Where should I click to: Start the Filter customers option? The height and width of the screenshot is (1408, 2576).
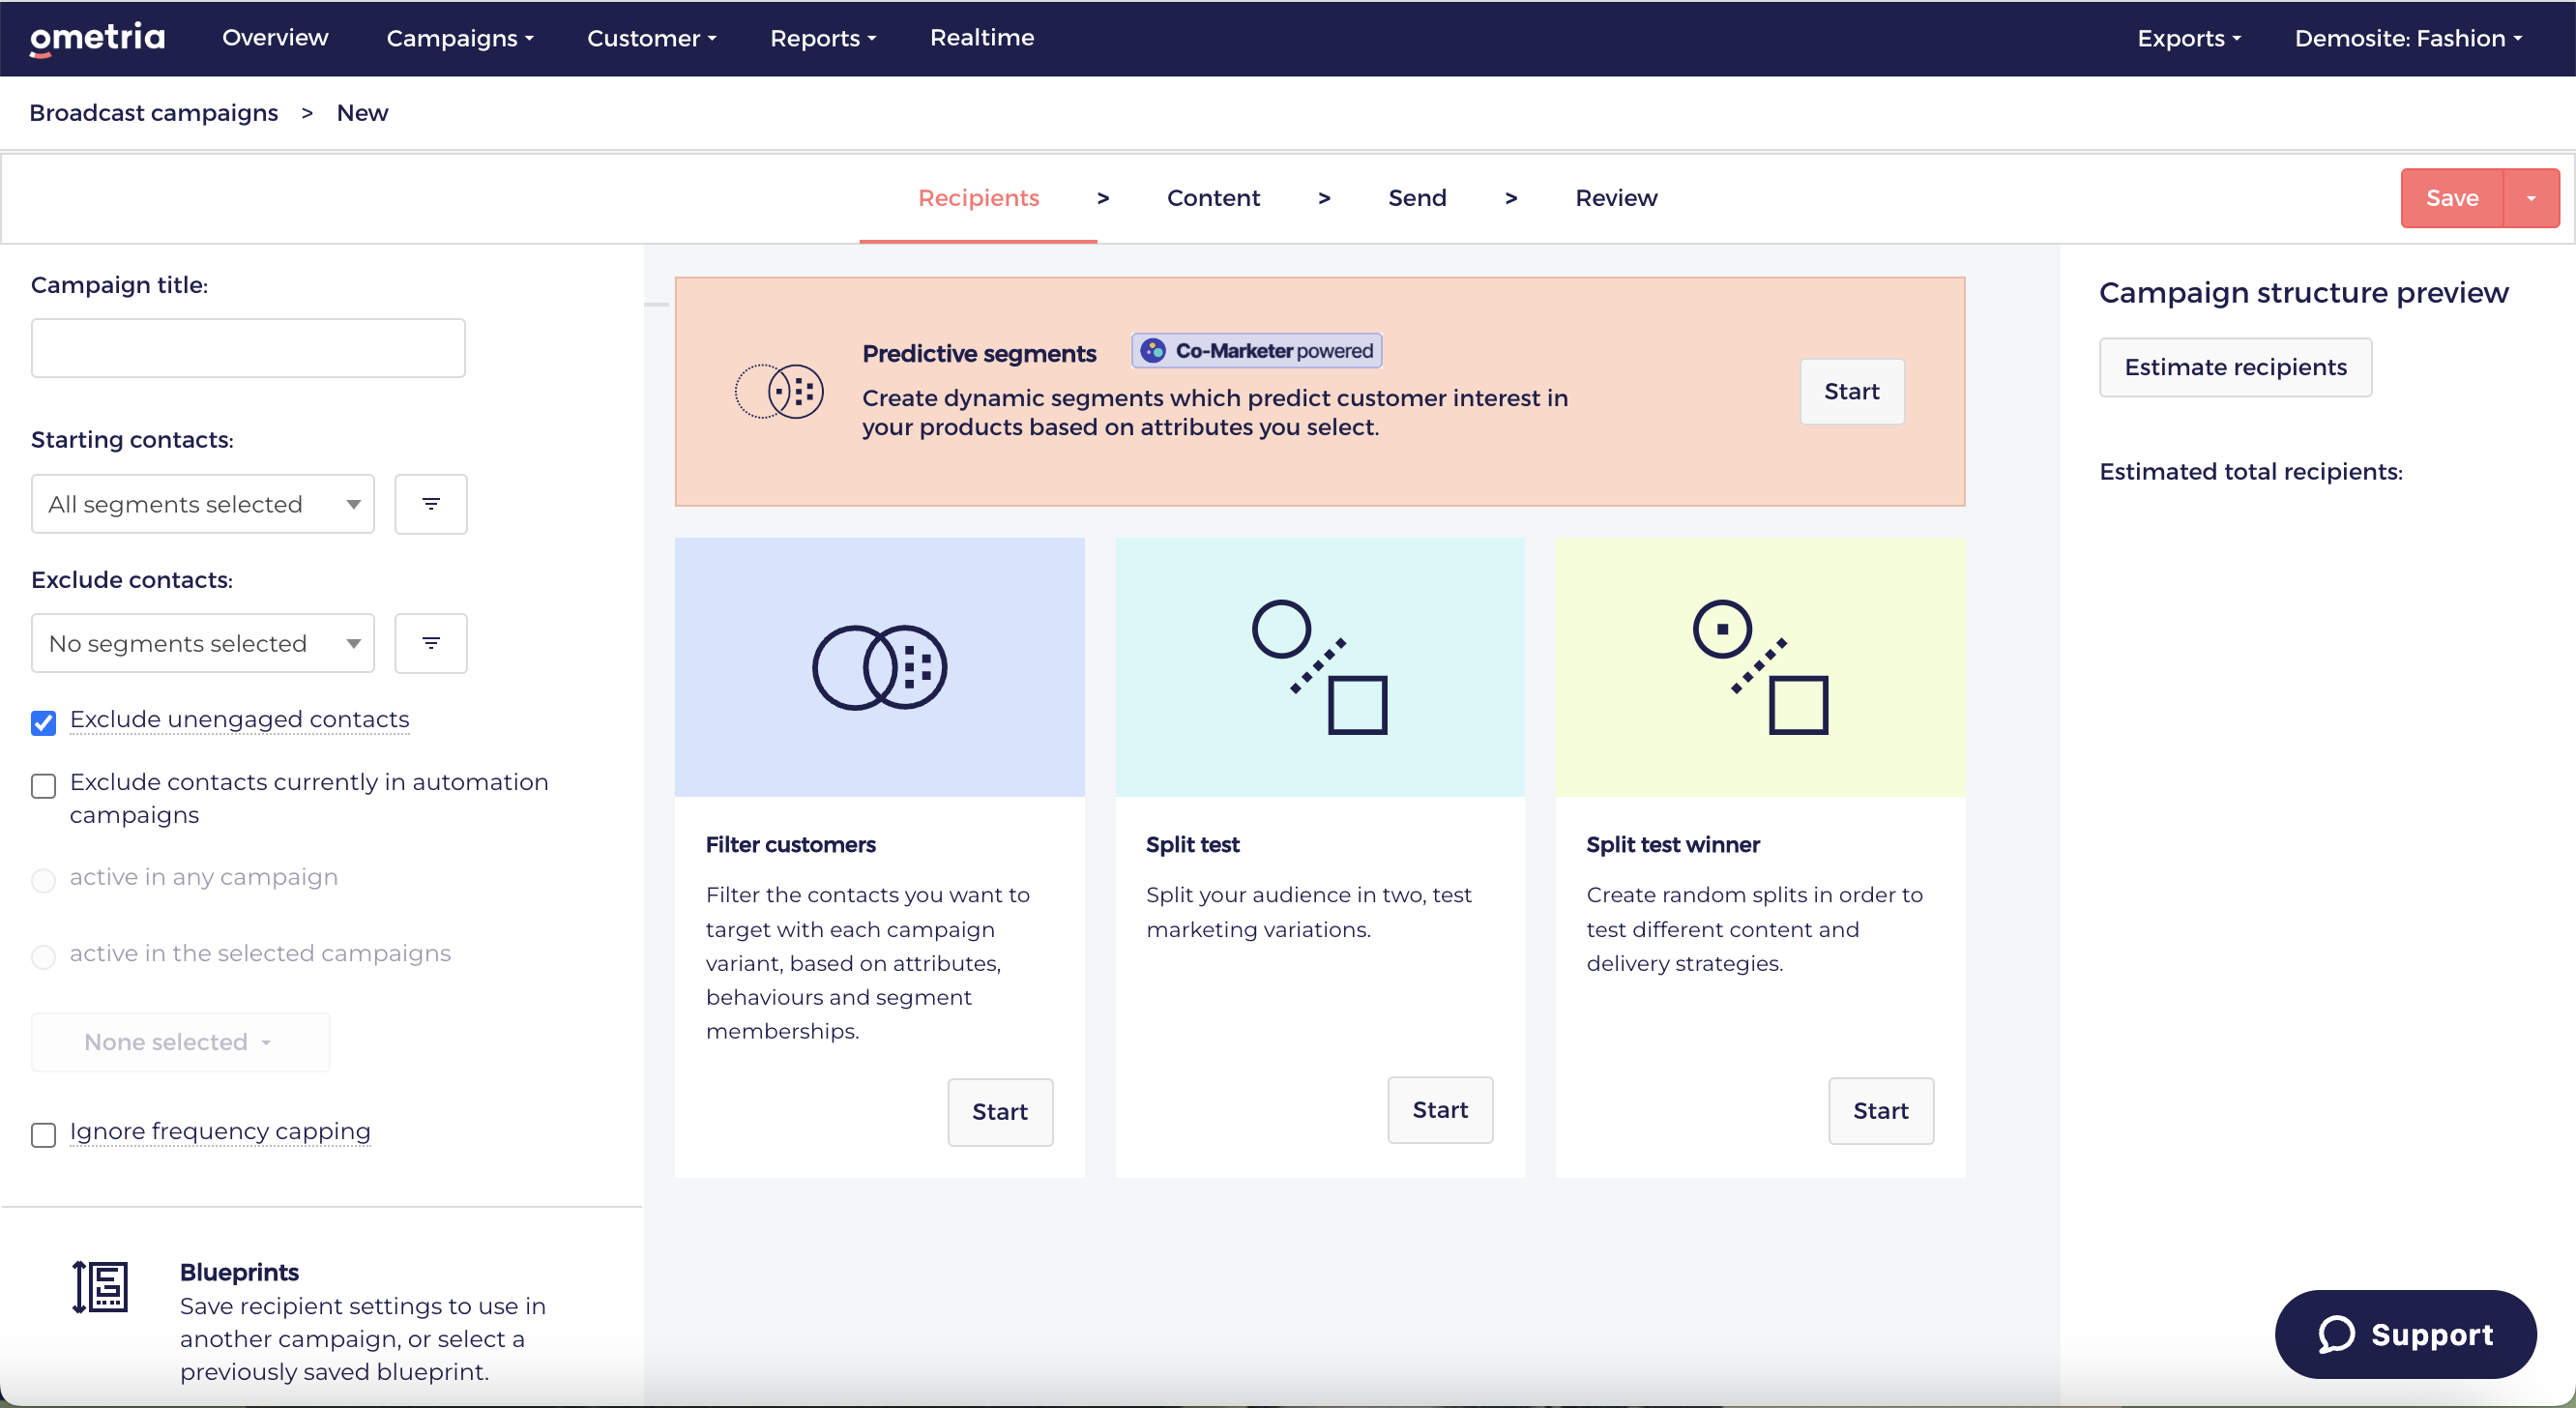[x=1000, y=1111]
